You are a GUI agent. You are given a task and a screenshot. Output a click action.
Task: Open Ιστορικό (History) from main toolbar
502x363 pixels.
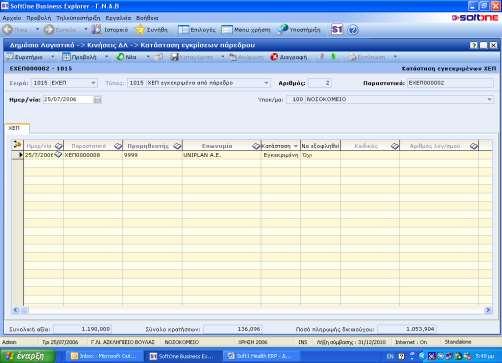(x=110, y=30)
